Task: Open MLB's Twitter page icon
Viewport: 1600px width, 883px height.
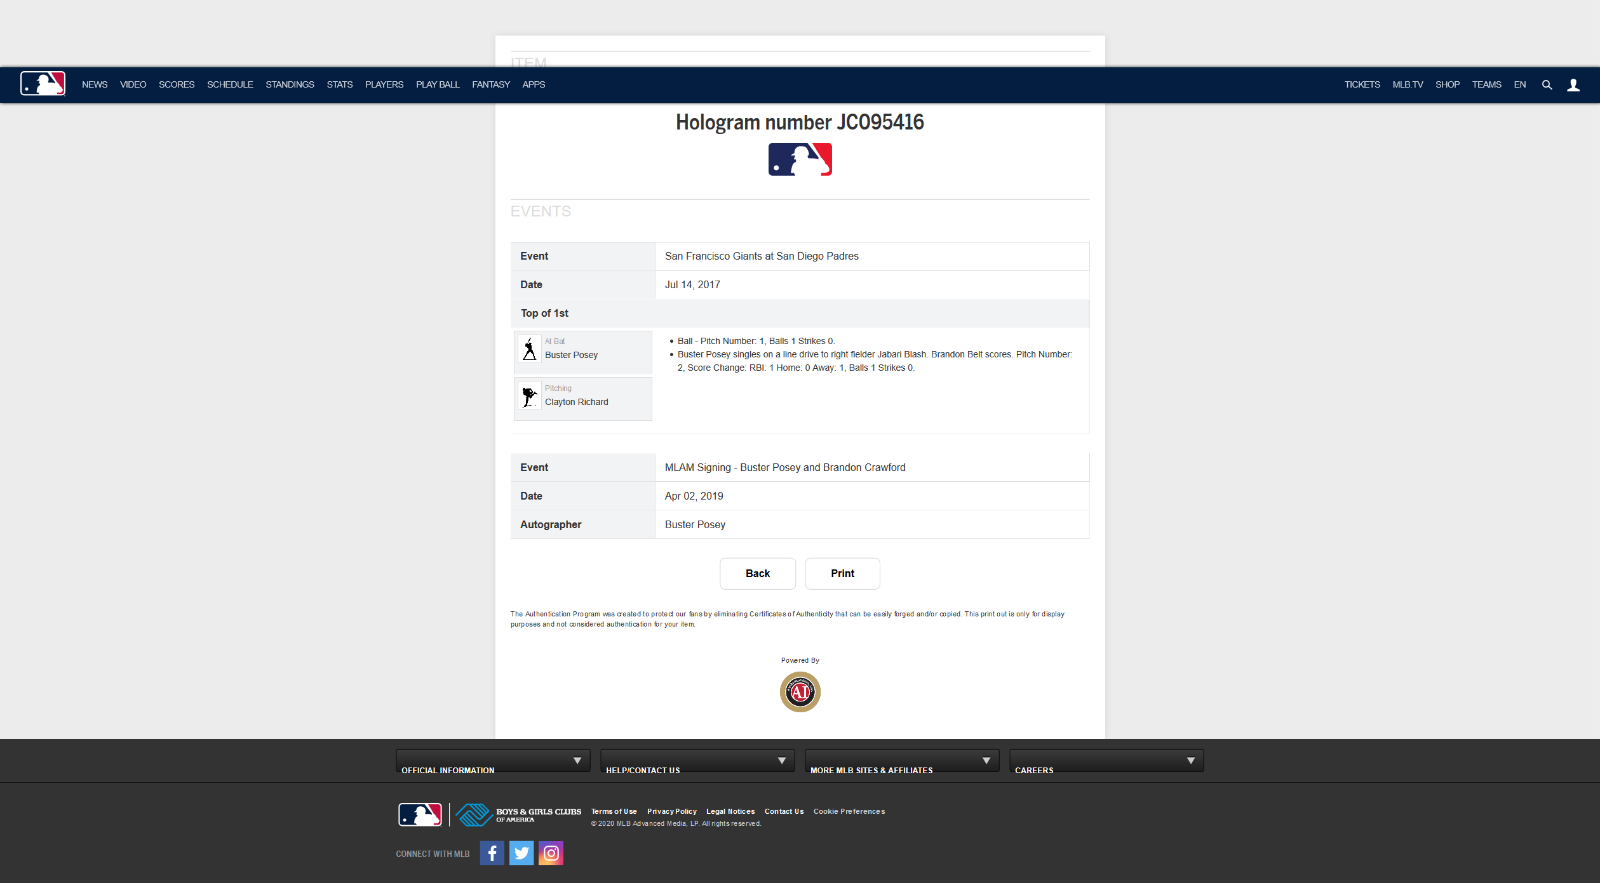Action: coord(521,853)
